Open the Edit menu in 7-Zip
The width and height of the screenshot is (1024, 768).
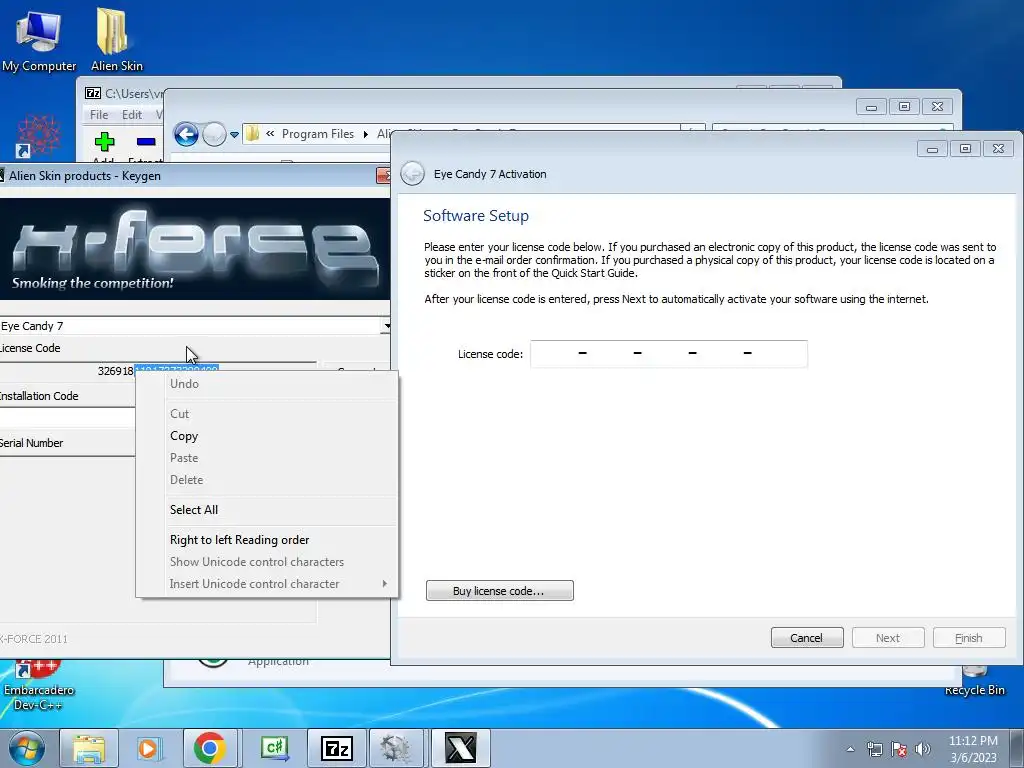click(132, 115)
